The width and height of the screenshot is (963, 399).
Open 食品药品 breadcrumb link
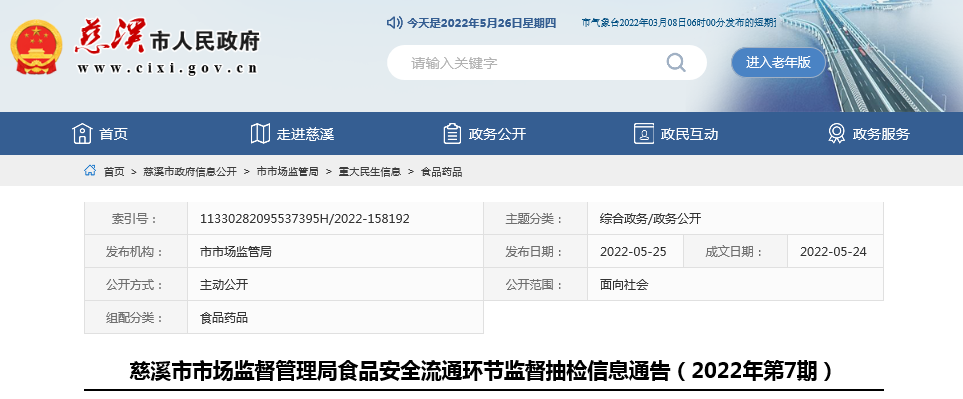442,172
